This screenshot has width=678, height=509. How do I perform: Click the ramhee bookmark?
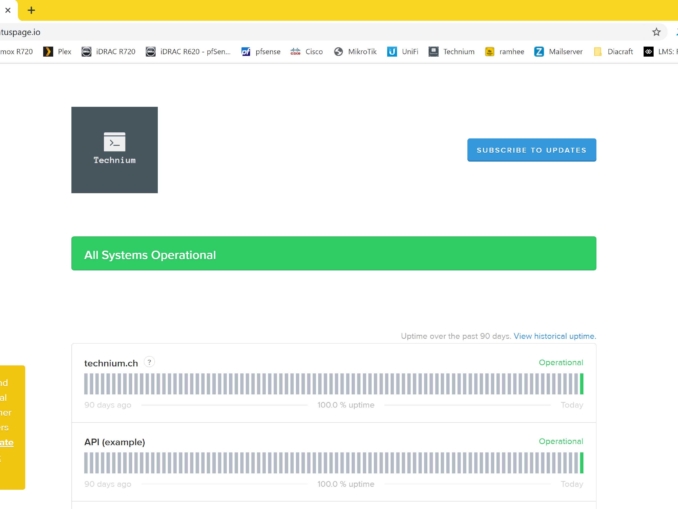504,51
